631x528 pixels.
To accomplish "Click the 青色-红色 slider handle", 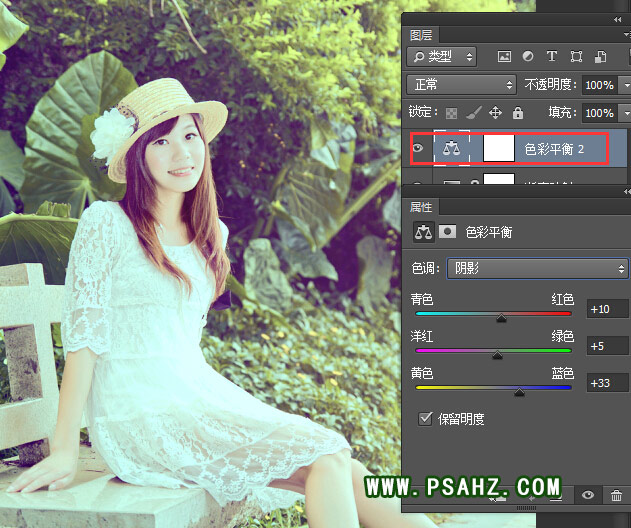I will click(x=501, y=318).
